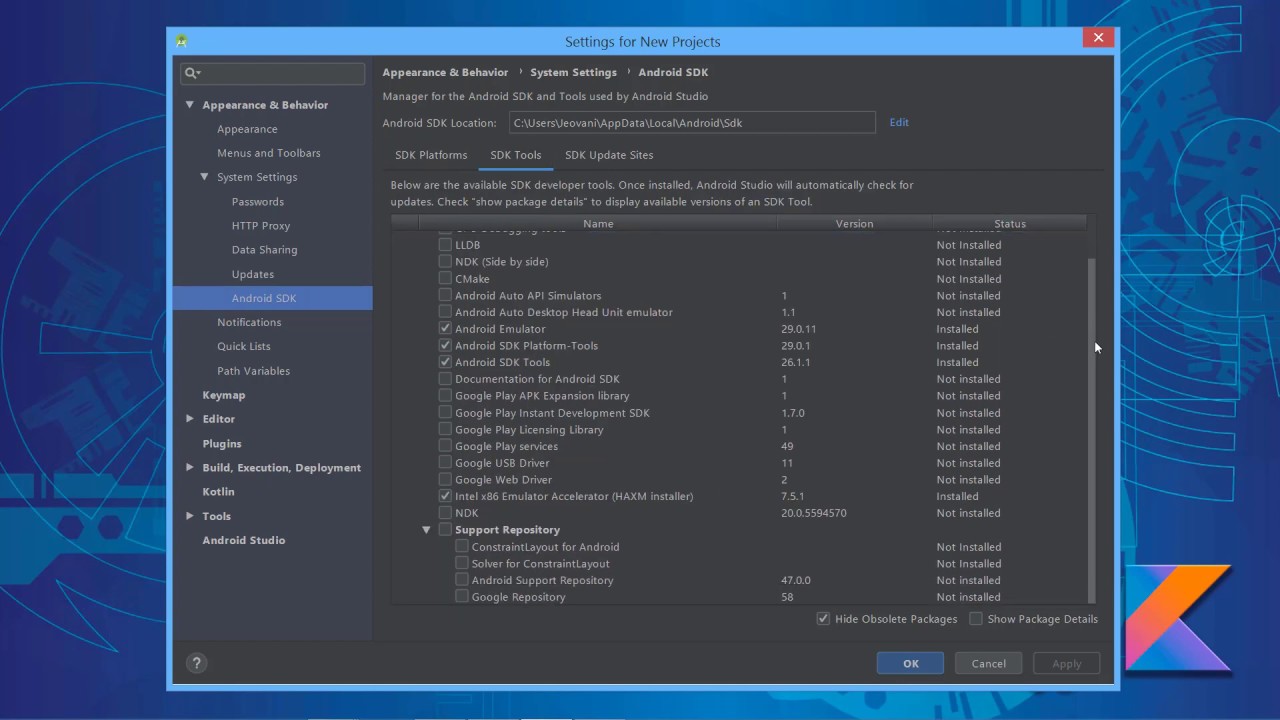Screen dimensions: 1280x720
Task: Click the help question mark icon
Action: [197, 663]
